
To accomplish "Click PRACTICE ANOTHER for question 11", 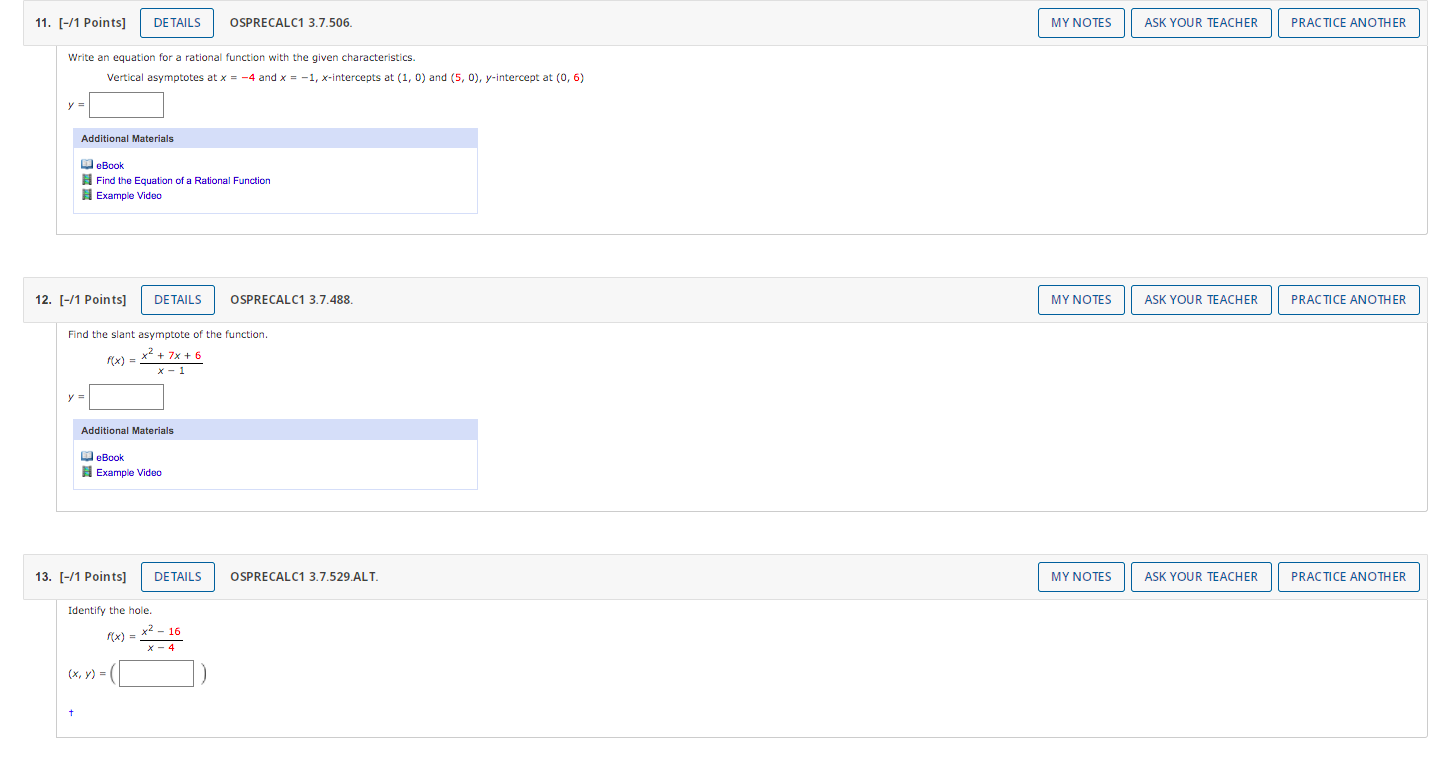I will tap(1348, 22).
